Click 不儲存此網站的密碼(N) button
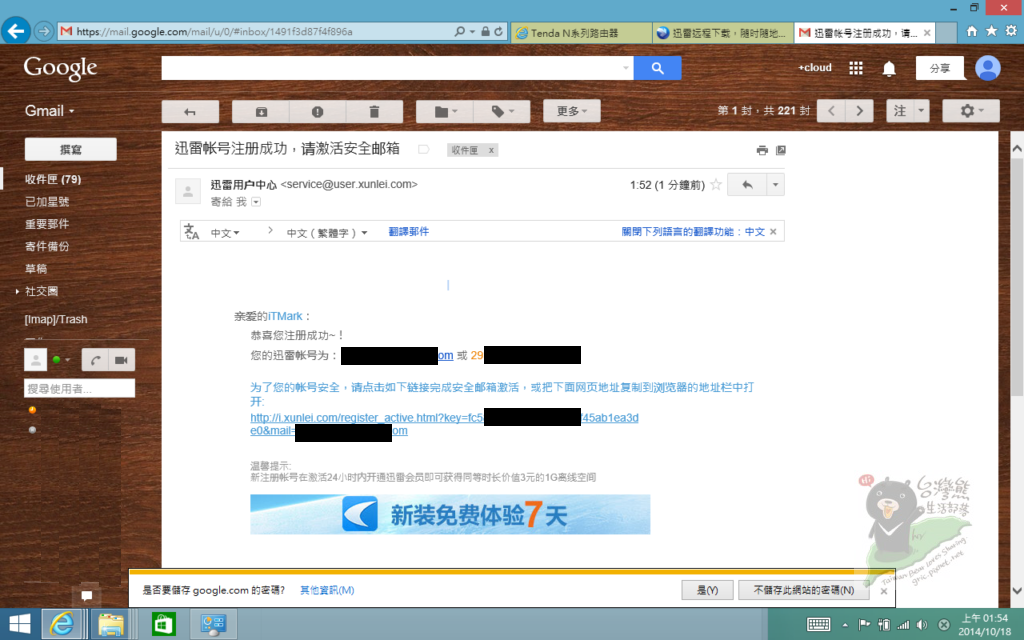This screenshot has height=640, width=1024. 804,590
